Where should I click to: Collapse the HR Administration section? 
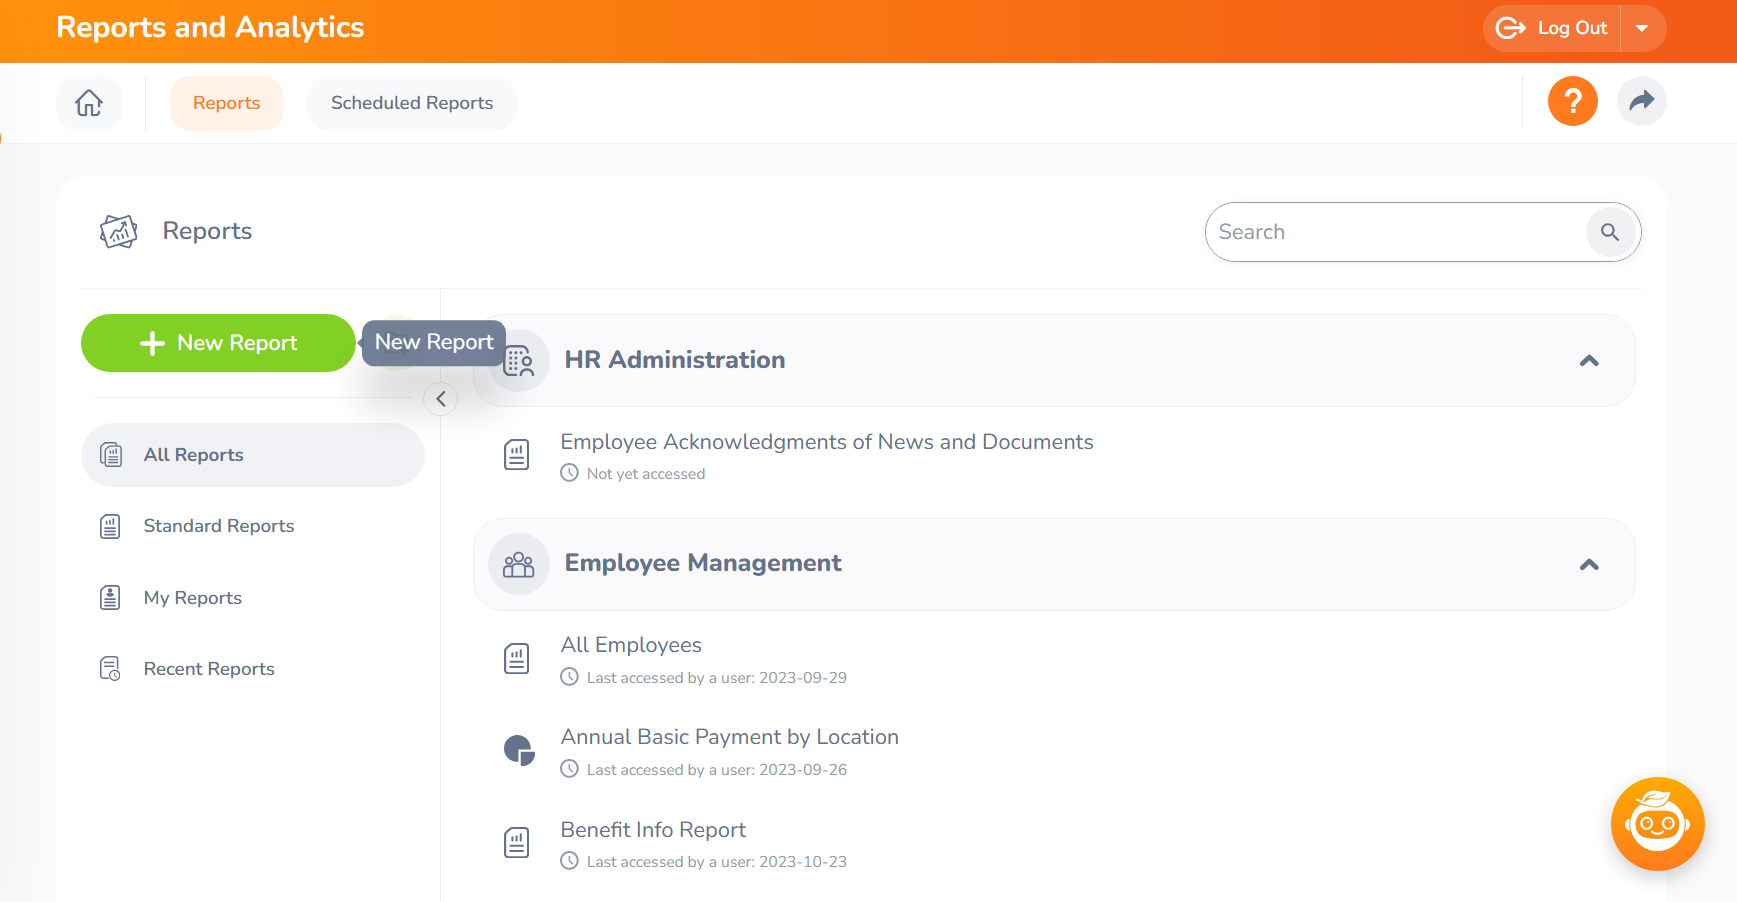(x=1589, y=361)
